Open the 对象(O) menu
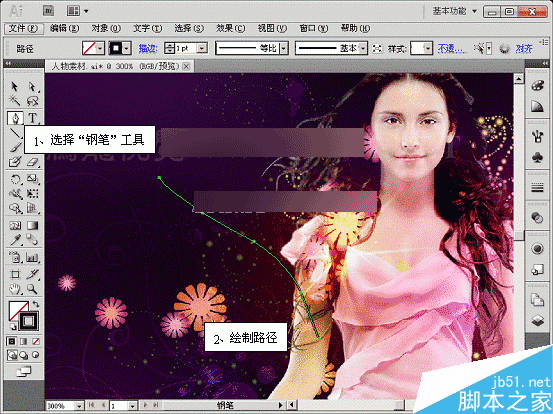 coord(106,28)
